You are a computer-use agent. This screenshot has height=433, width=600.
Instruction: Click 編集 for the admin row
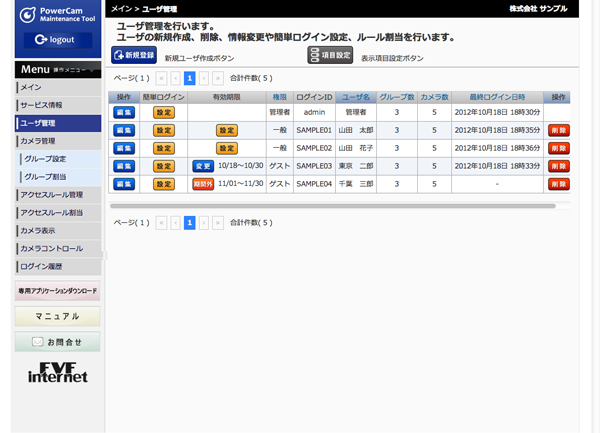tap(124, 113)
